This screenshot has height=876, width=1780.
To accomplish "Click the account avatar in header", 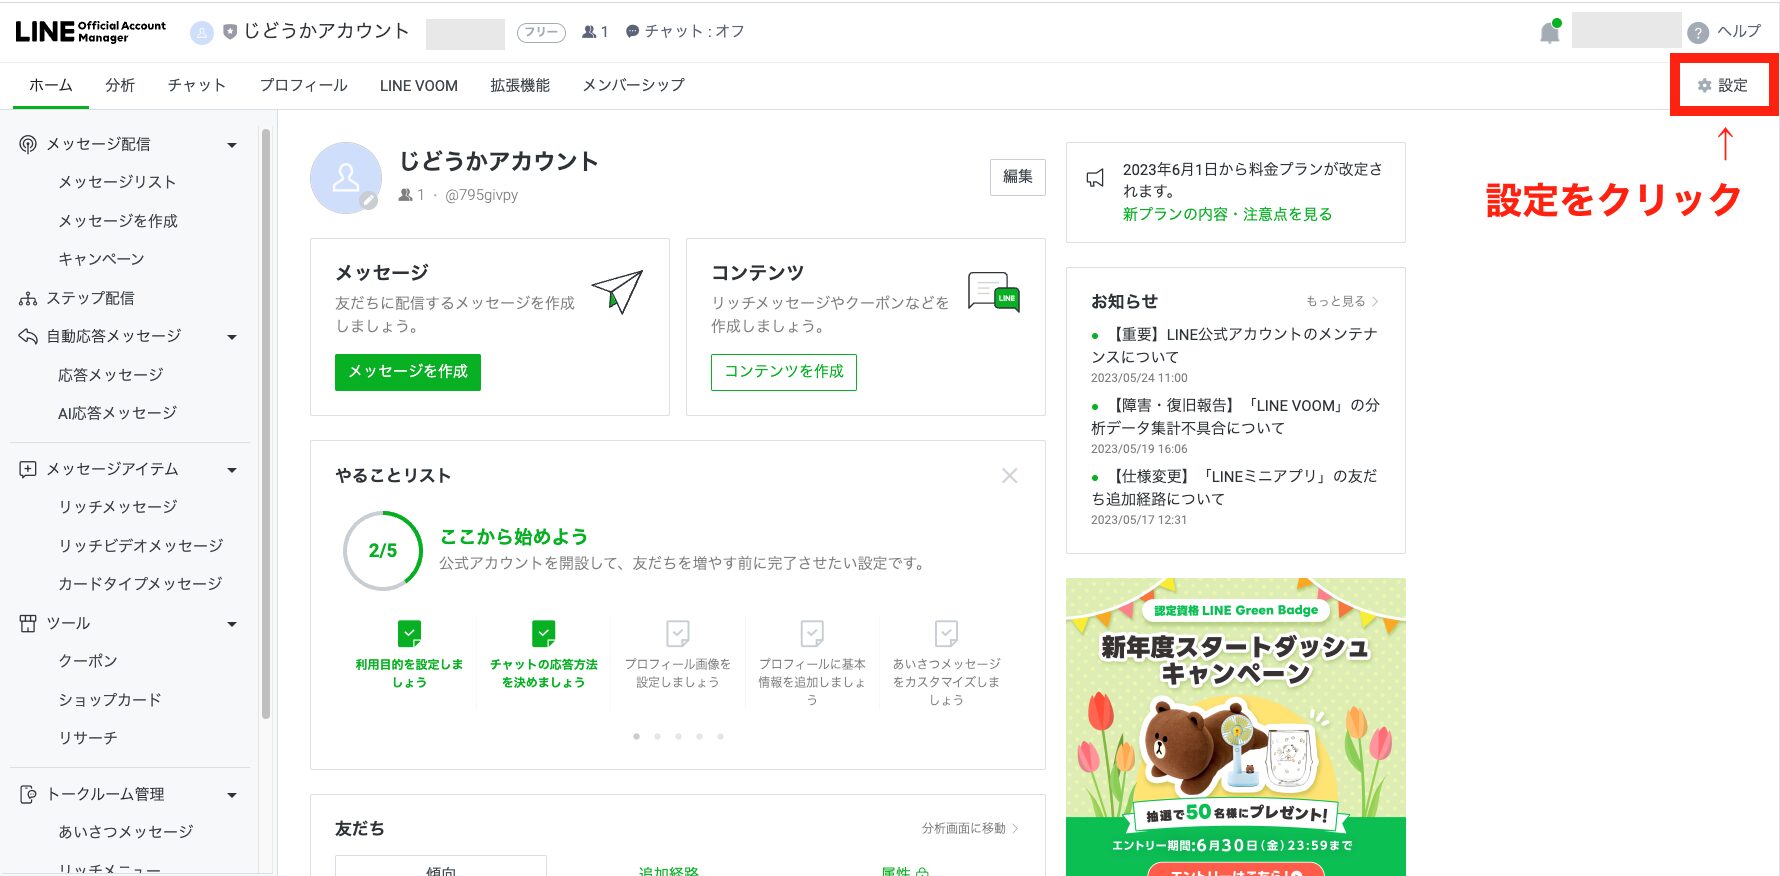I will [x=202, y=33].
